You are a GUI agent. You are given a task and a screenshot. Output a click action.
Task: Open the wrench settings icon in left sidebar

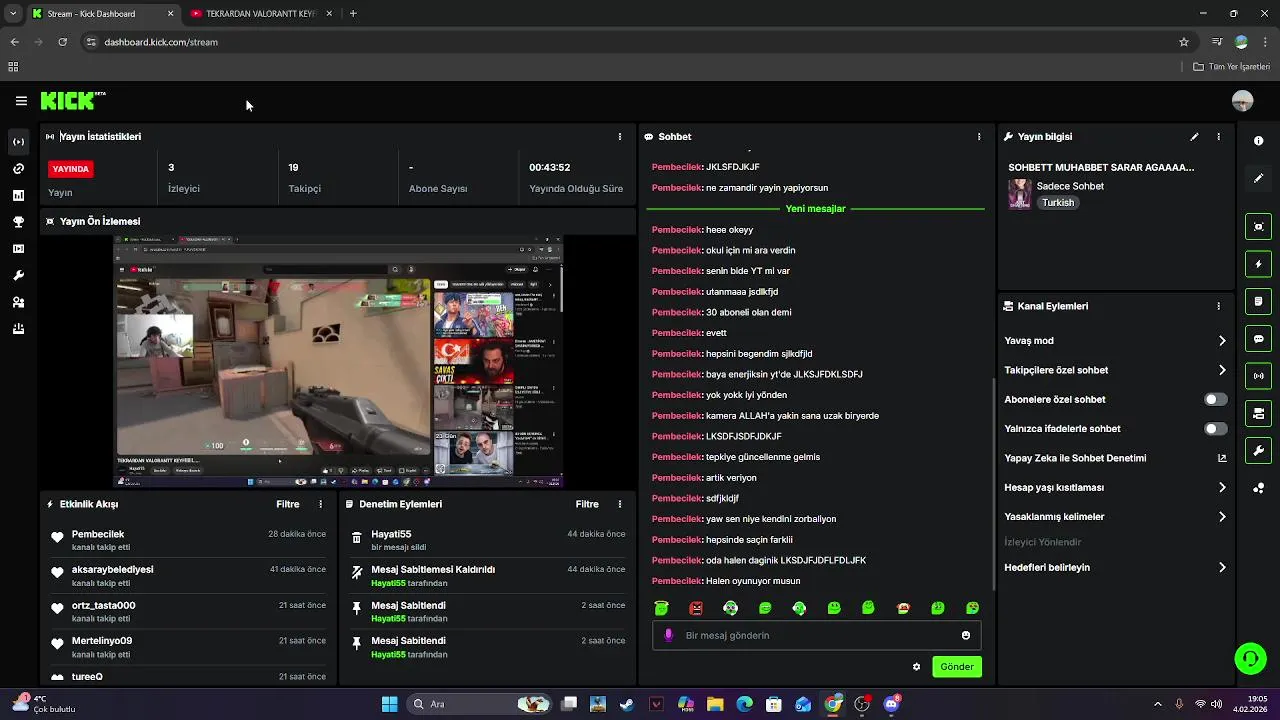18,275
